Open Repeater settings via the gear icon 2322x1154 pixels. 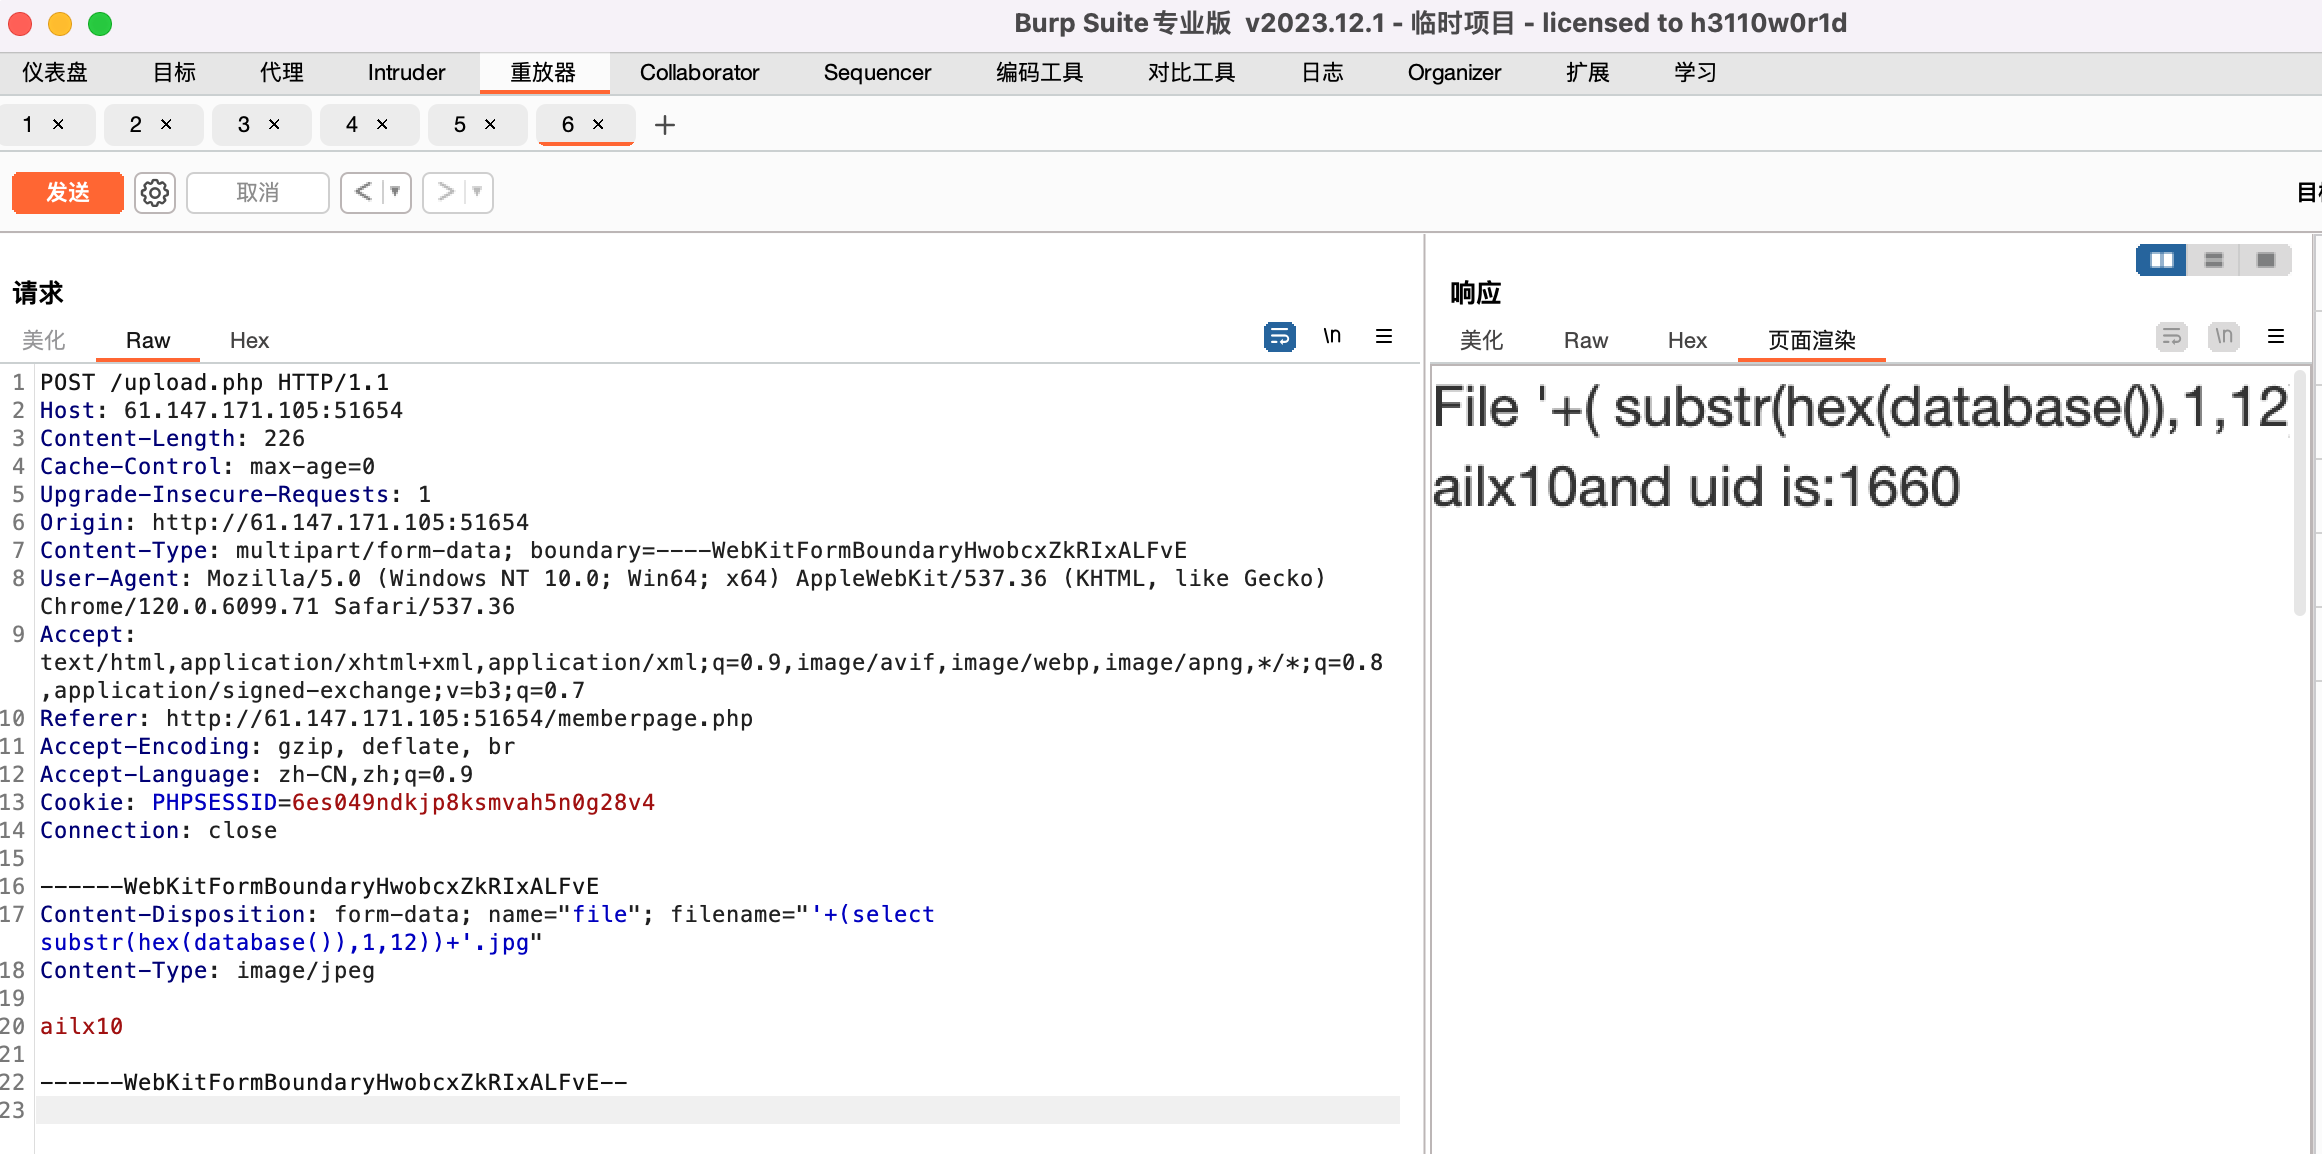click(x=154, y=192)
